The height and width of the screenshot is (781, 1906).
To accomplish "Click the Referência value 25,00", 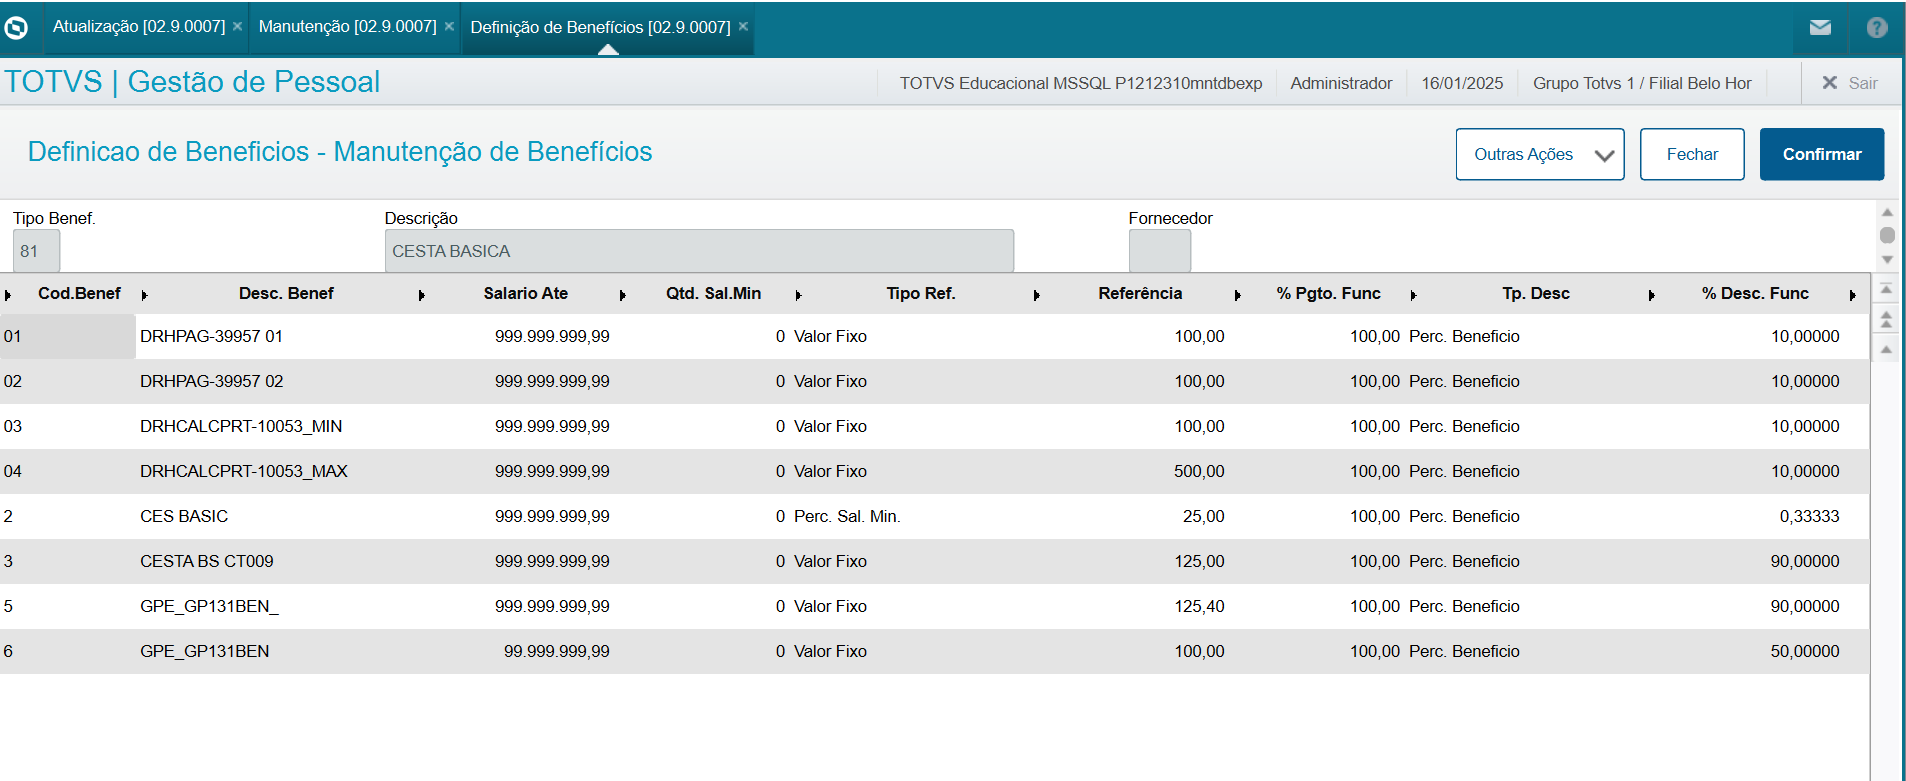I will [x=1203, y=516].
